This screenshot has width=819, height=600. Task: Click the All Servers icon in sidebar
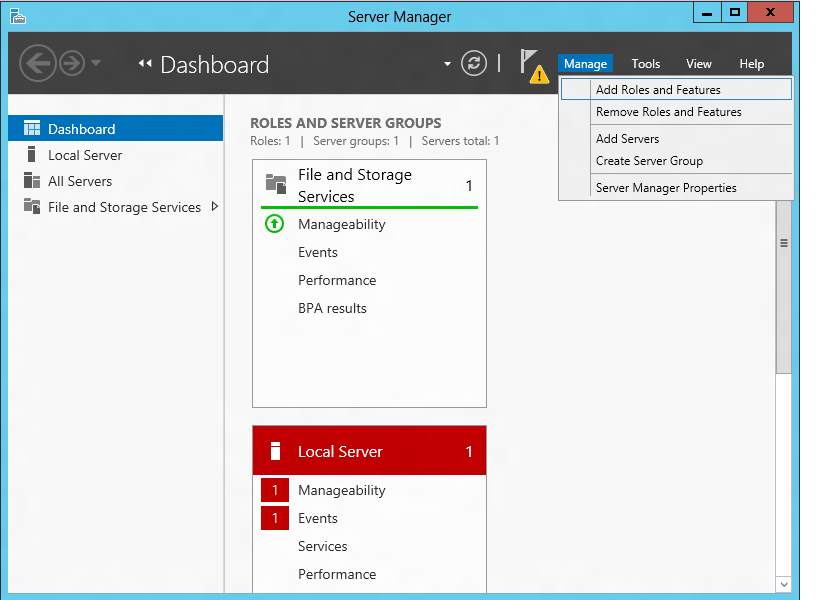click(x=32, y=180)
